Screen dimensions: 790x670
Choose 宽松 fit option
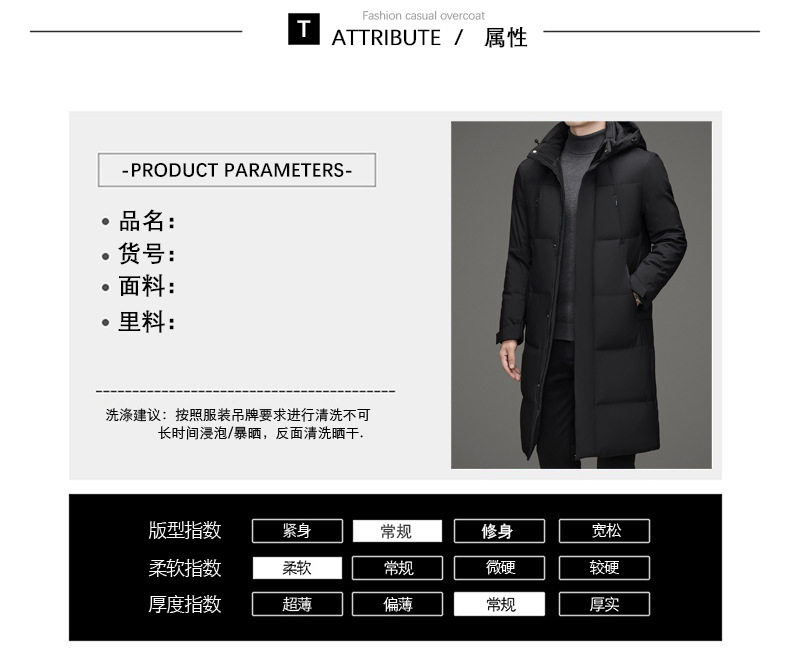click(x=604, y=531)
